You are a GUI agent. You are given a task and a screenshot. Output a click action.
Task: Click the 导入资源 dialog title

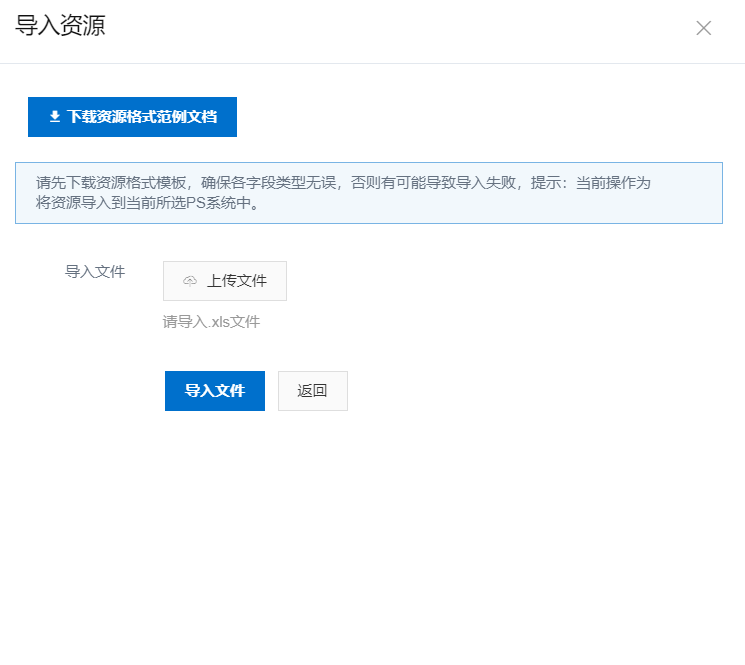(x=60, y=26)
